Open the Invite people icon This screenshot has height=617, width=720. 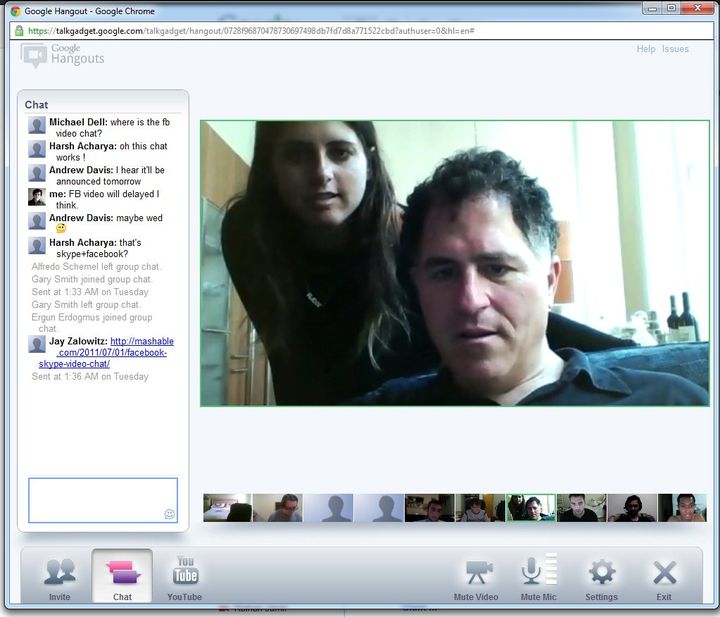click(x=60, y=573)
